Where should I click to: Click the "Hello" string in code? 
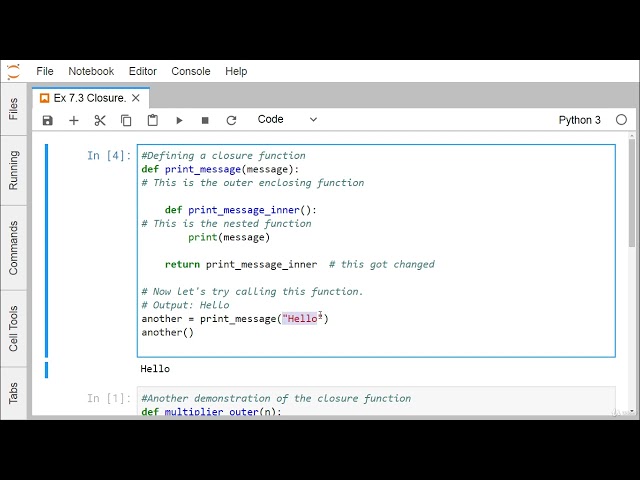(302, 318)
